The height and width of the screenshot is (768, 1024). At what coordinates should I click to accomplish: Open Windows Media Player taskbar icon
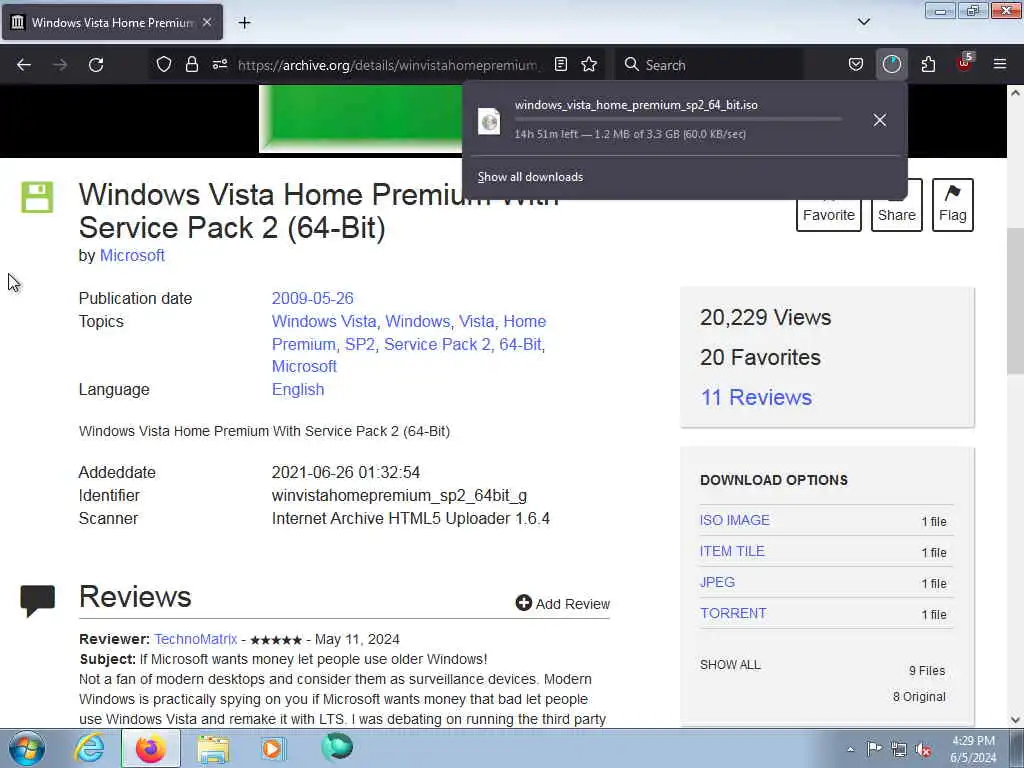point(274,749)
